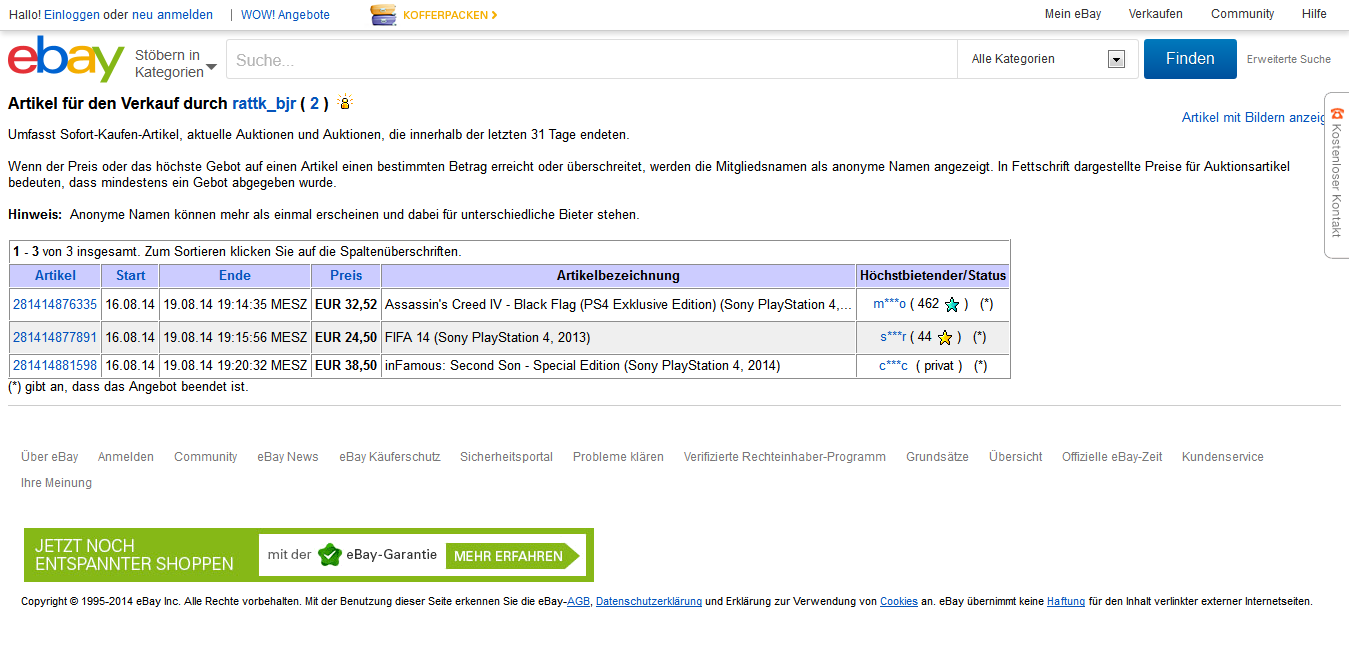Open the AGB link in copyright notice

click(578, 602)
